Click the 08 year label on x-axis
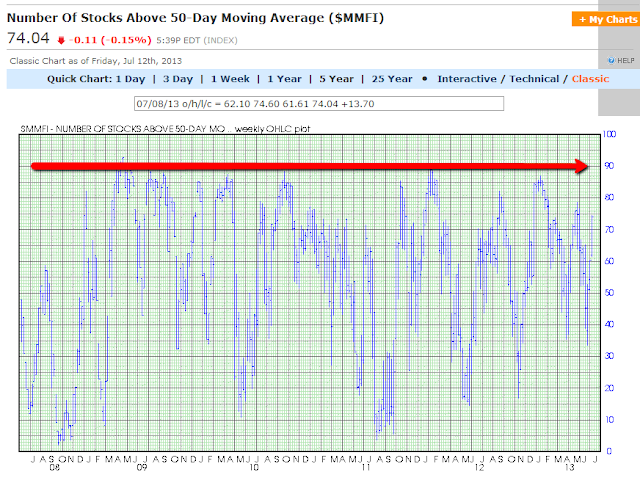The width and height of the screenshot is (640, 483). click(x=55, y=467)
